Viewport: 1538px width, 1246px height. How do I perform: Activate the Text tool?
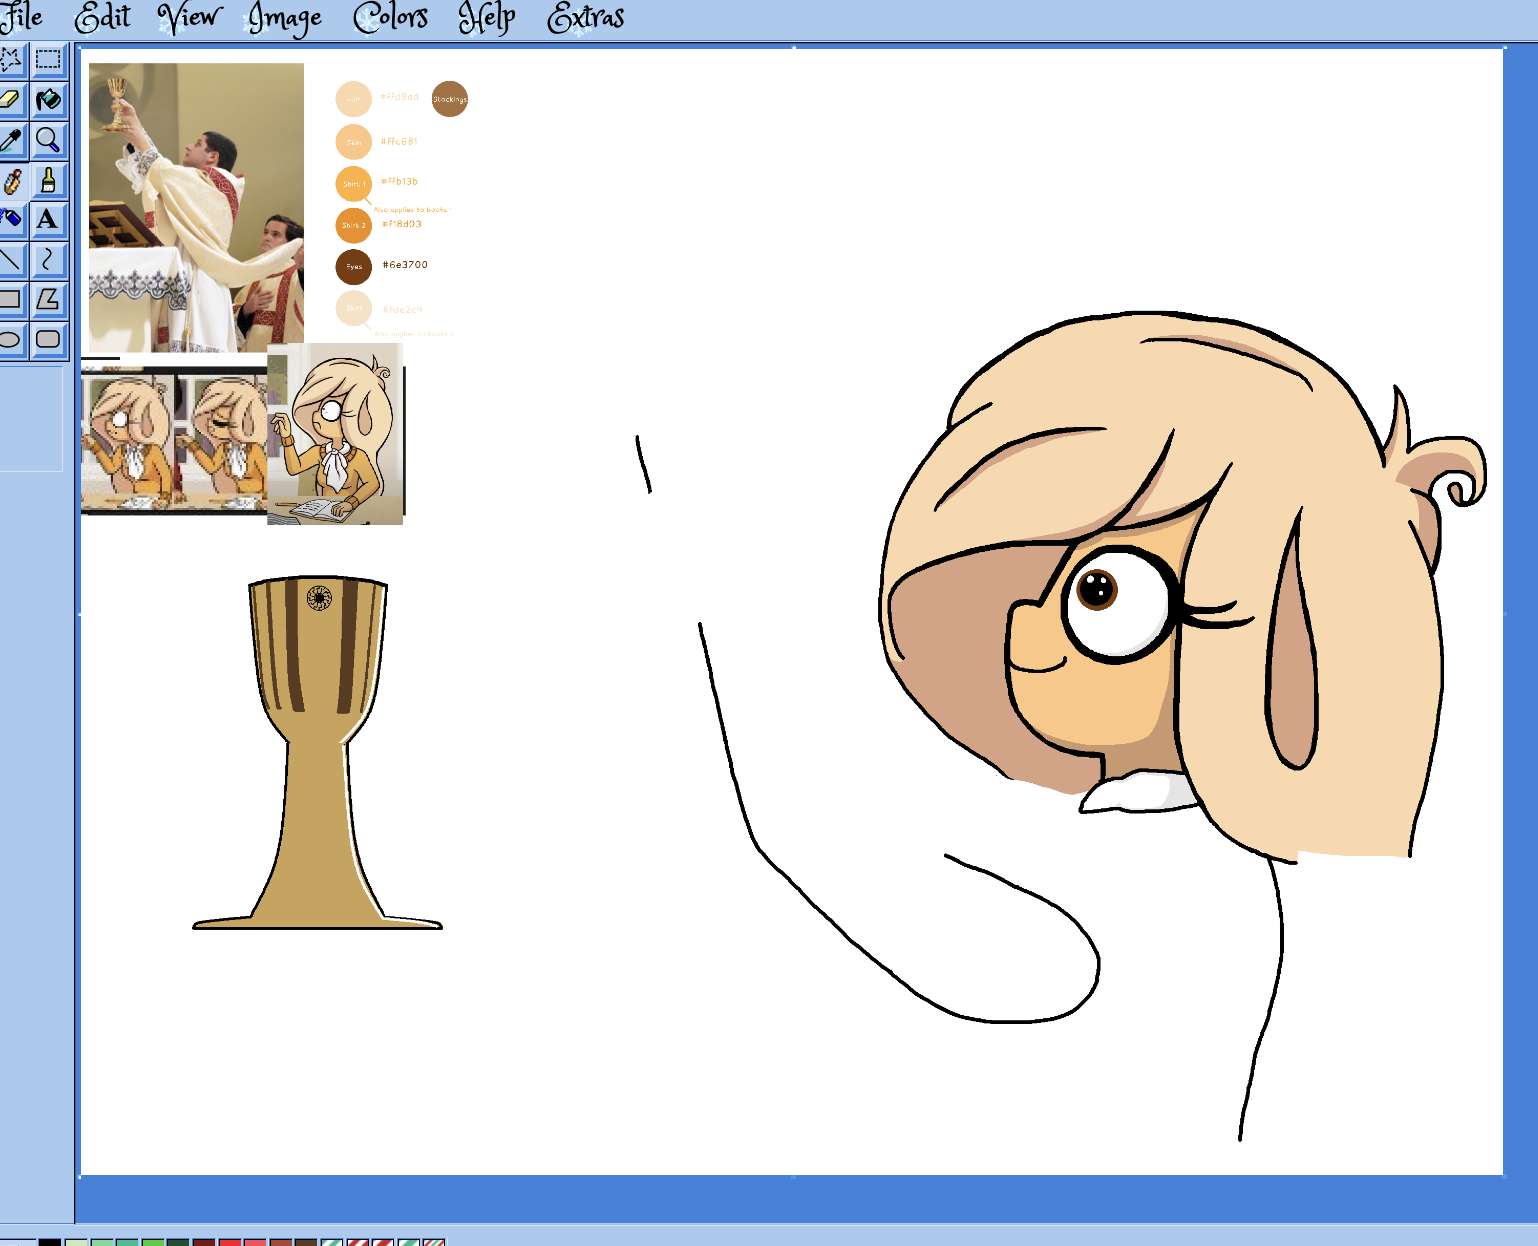tap(48, 219)
